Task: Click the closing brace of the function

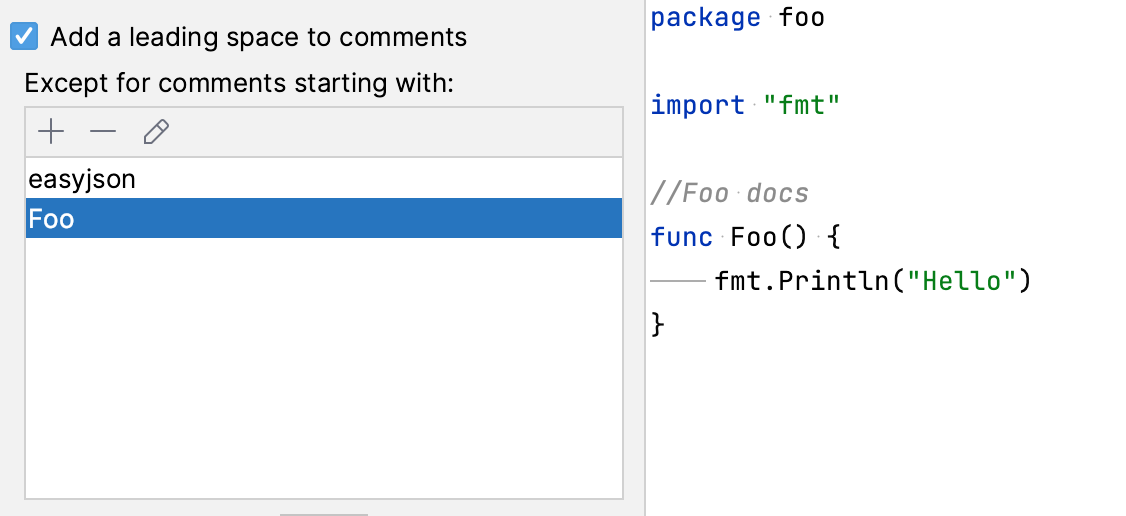Action: pos(658,324)
